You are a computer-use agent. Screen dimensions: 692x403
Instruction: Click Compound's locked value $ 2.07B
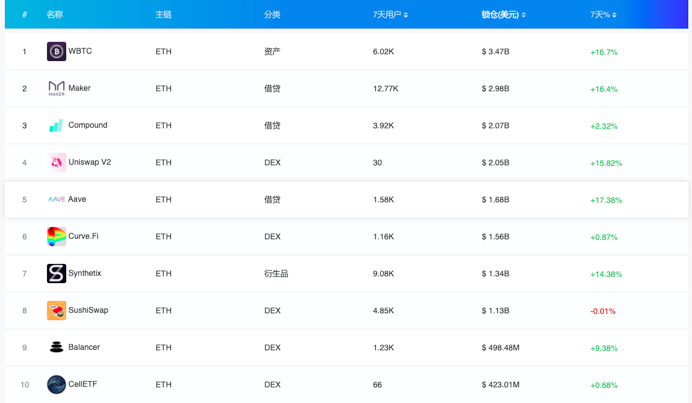click(x=495, y=126)
